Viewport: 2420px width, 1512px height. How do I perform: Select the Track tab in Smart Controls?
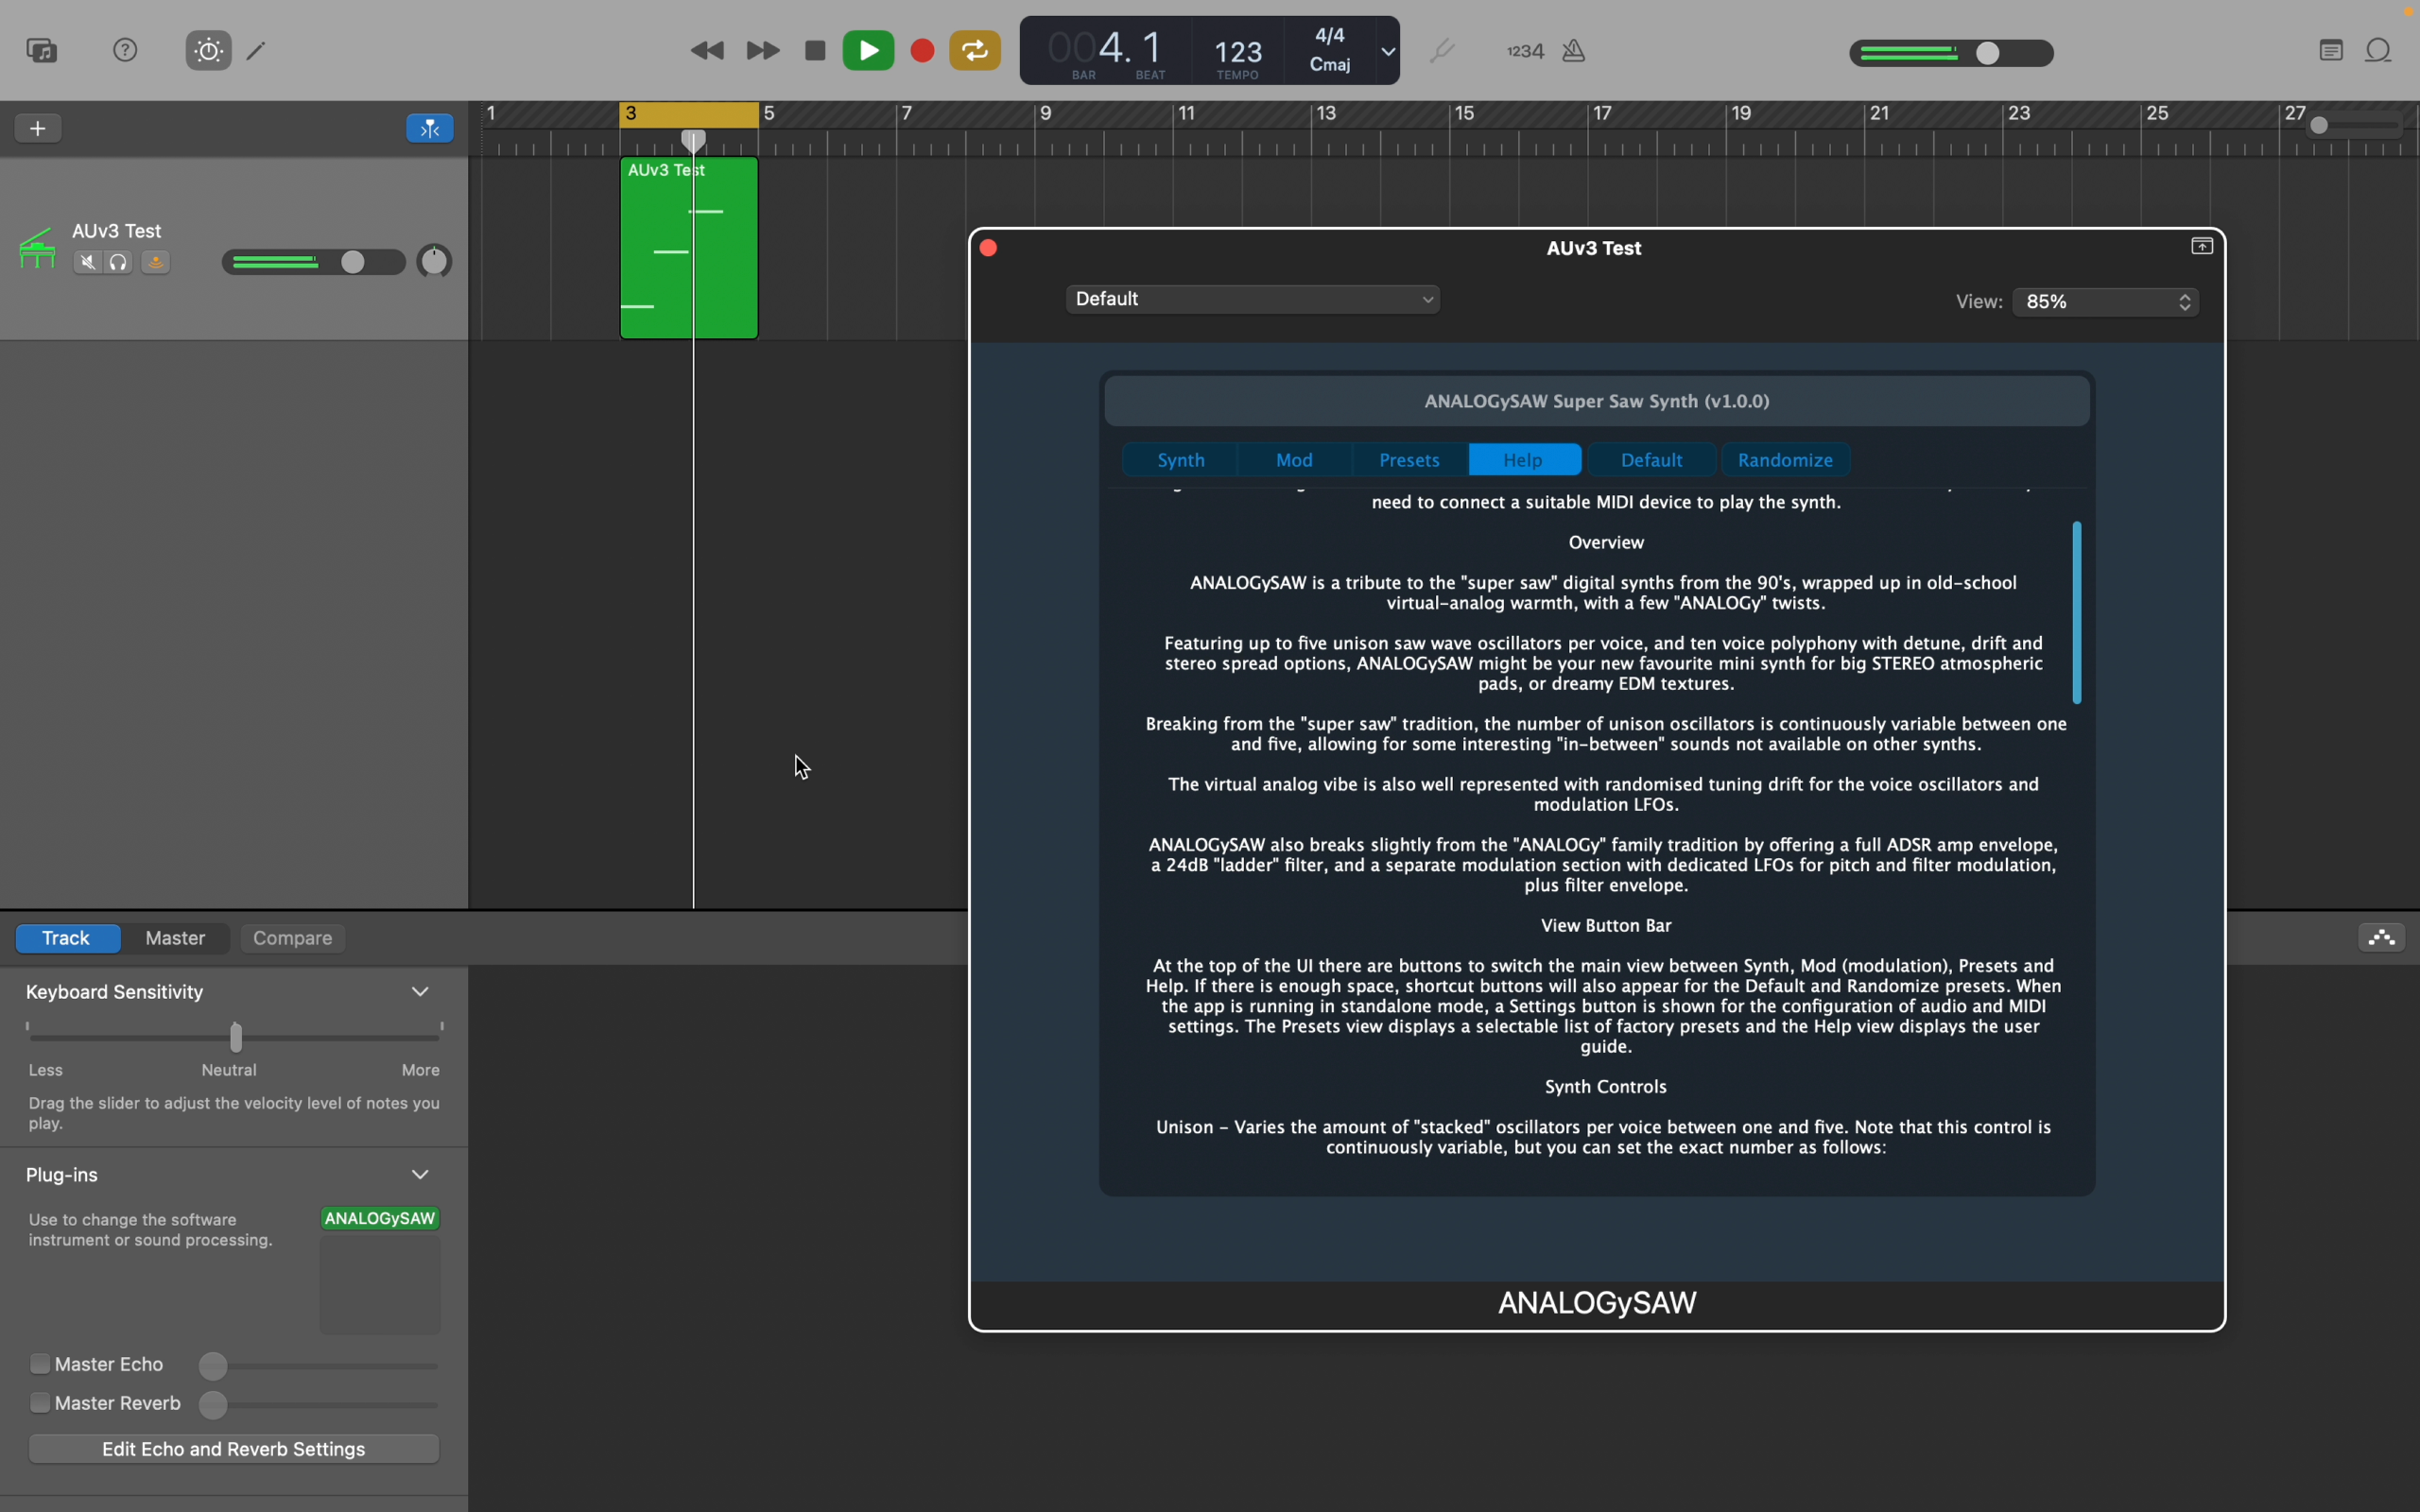(67, 938)
